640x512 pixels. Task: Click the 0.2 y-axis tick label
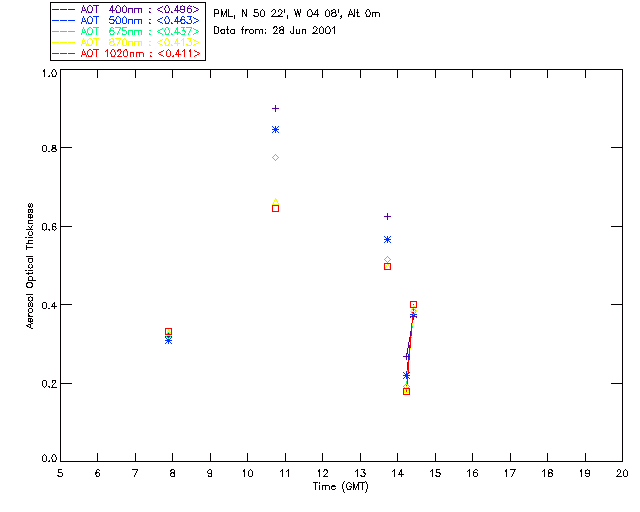49,384
